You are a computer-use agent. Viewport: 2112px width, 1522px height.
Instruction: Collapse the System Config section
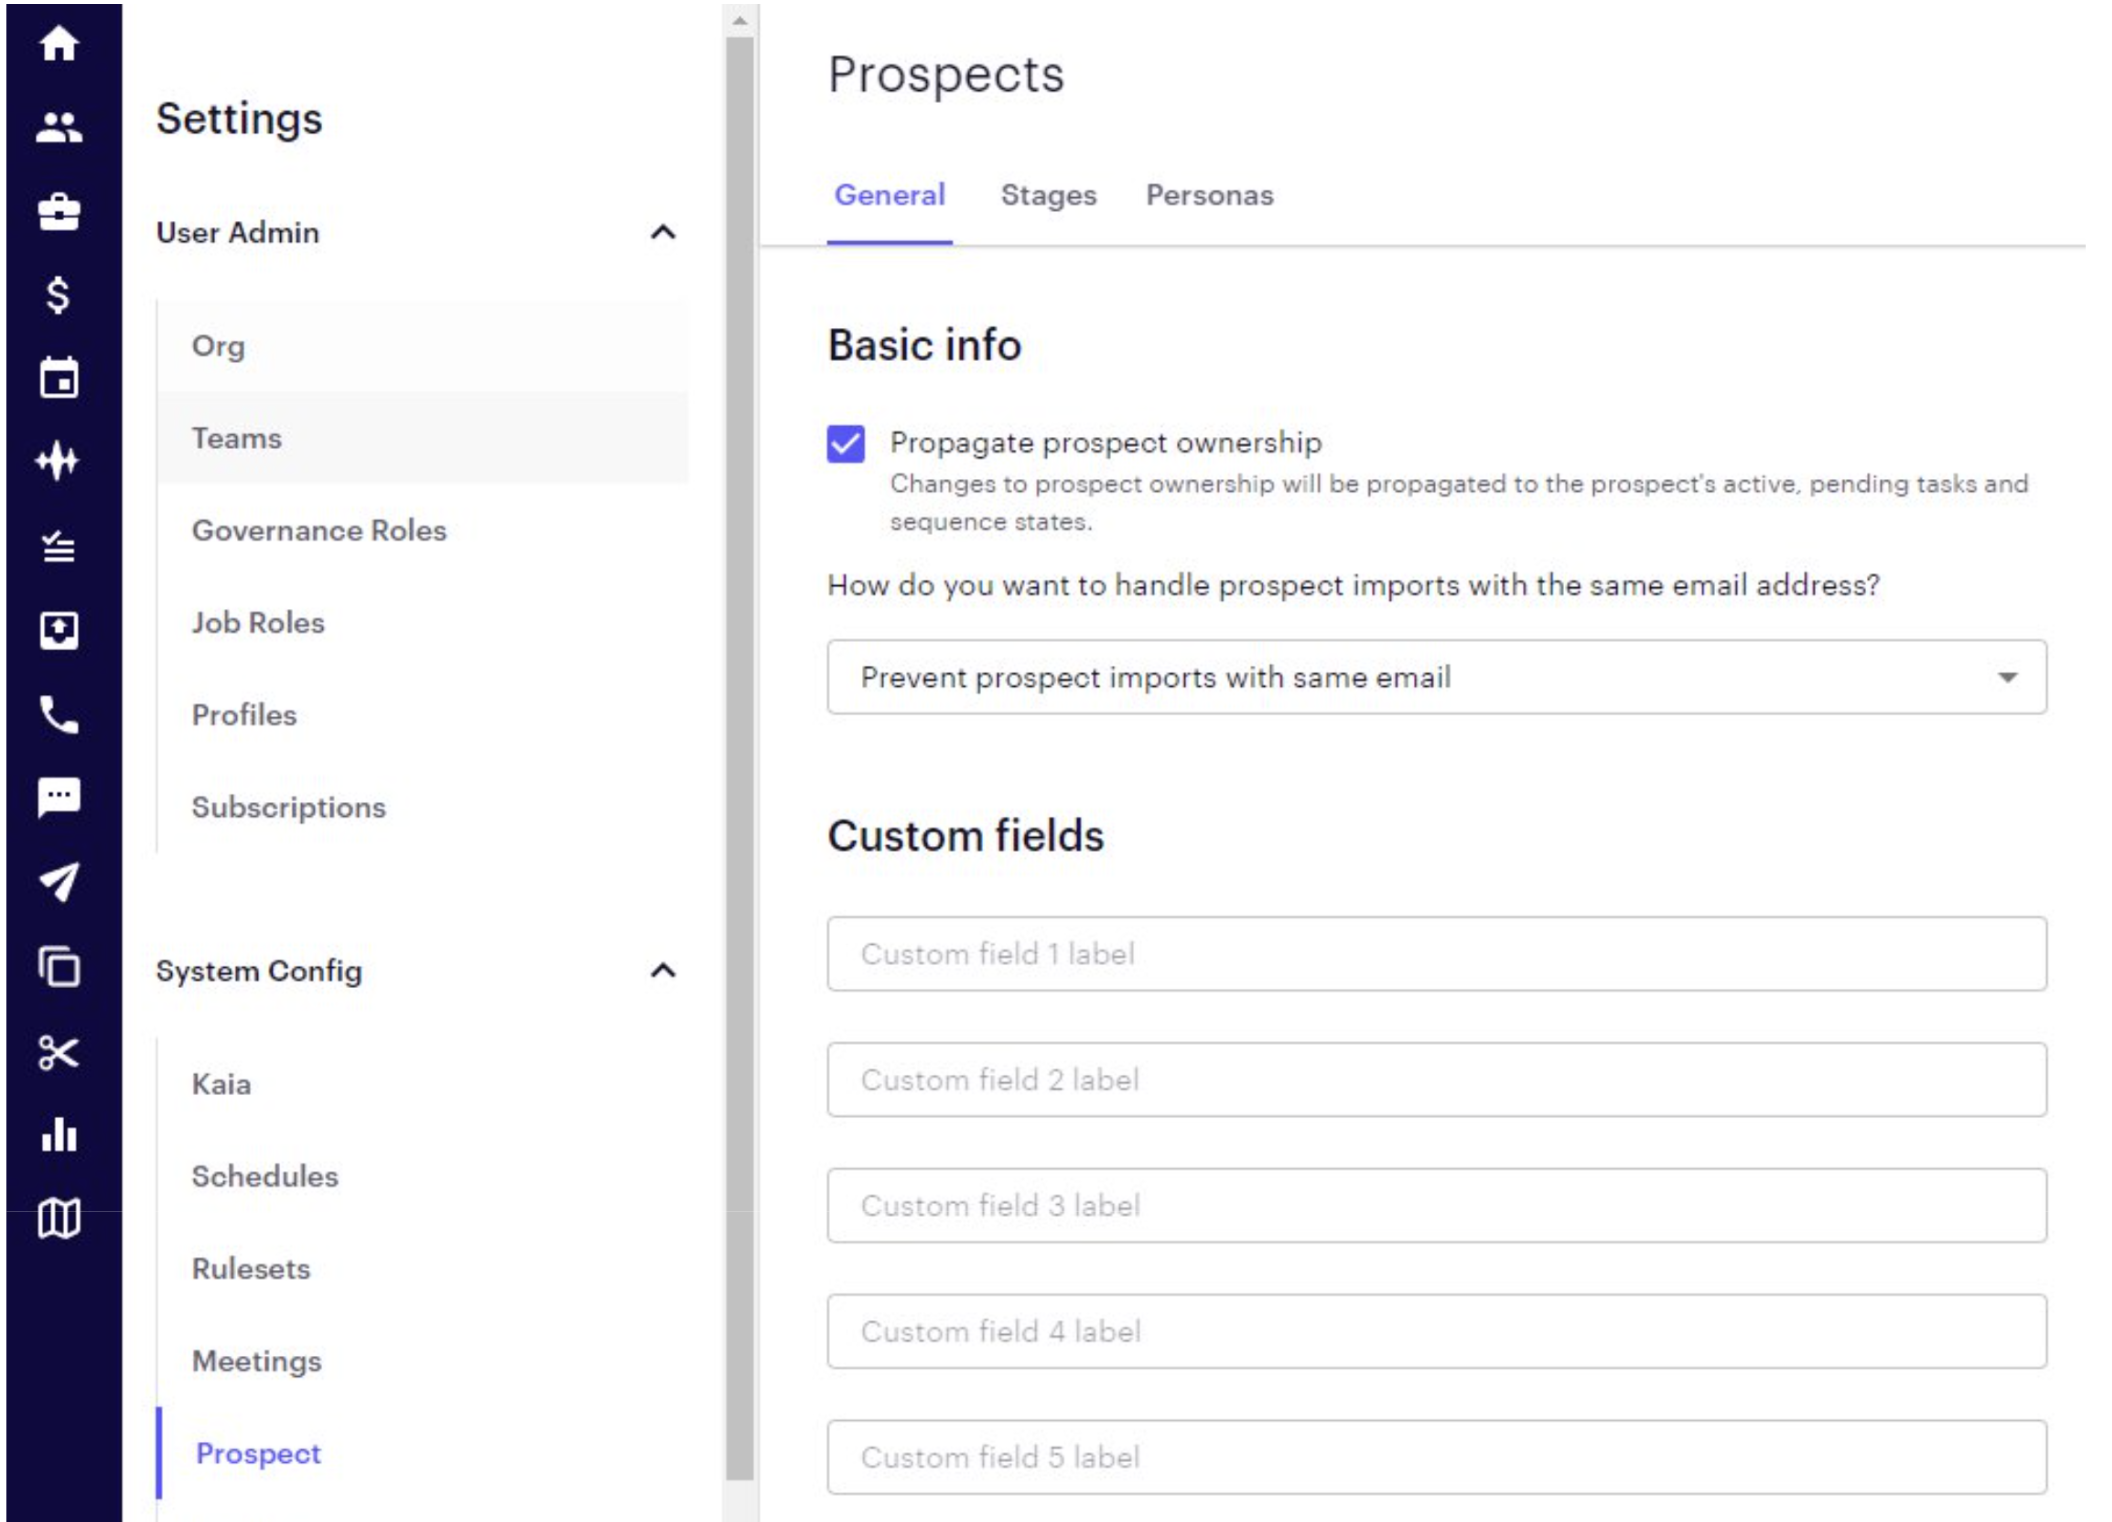(x=663, y=970)
